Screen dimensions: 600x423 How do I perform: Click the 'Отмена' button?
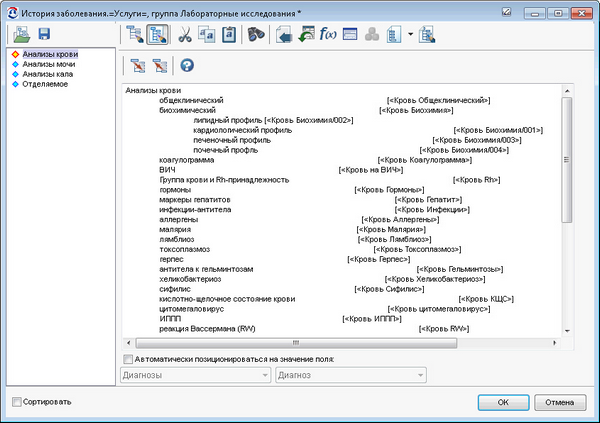560,402
